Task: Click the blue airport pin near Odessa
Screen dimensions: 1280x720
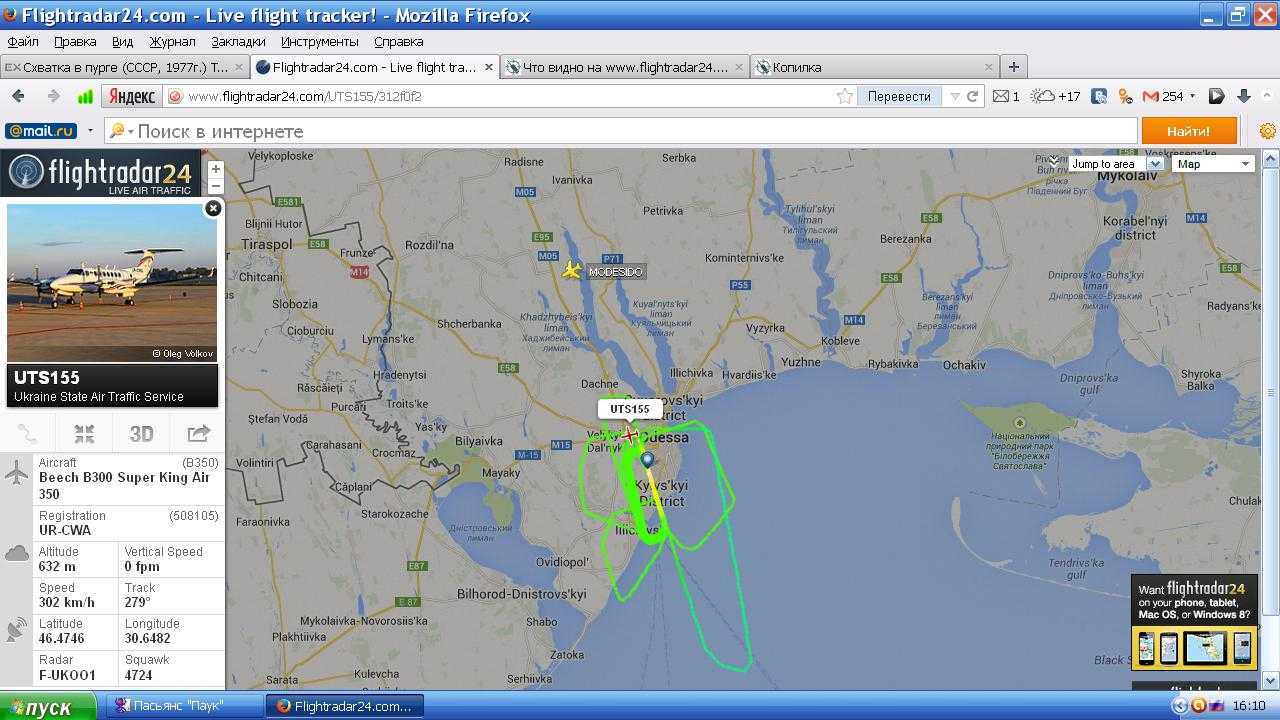Action: point(647,460)
